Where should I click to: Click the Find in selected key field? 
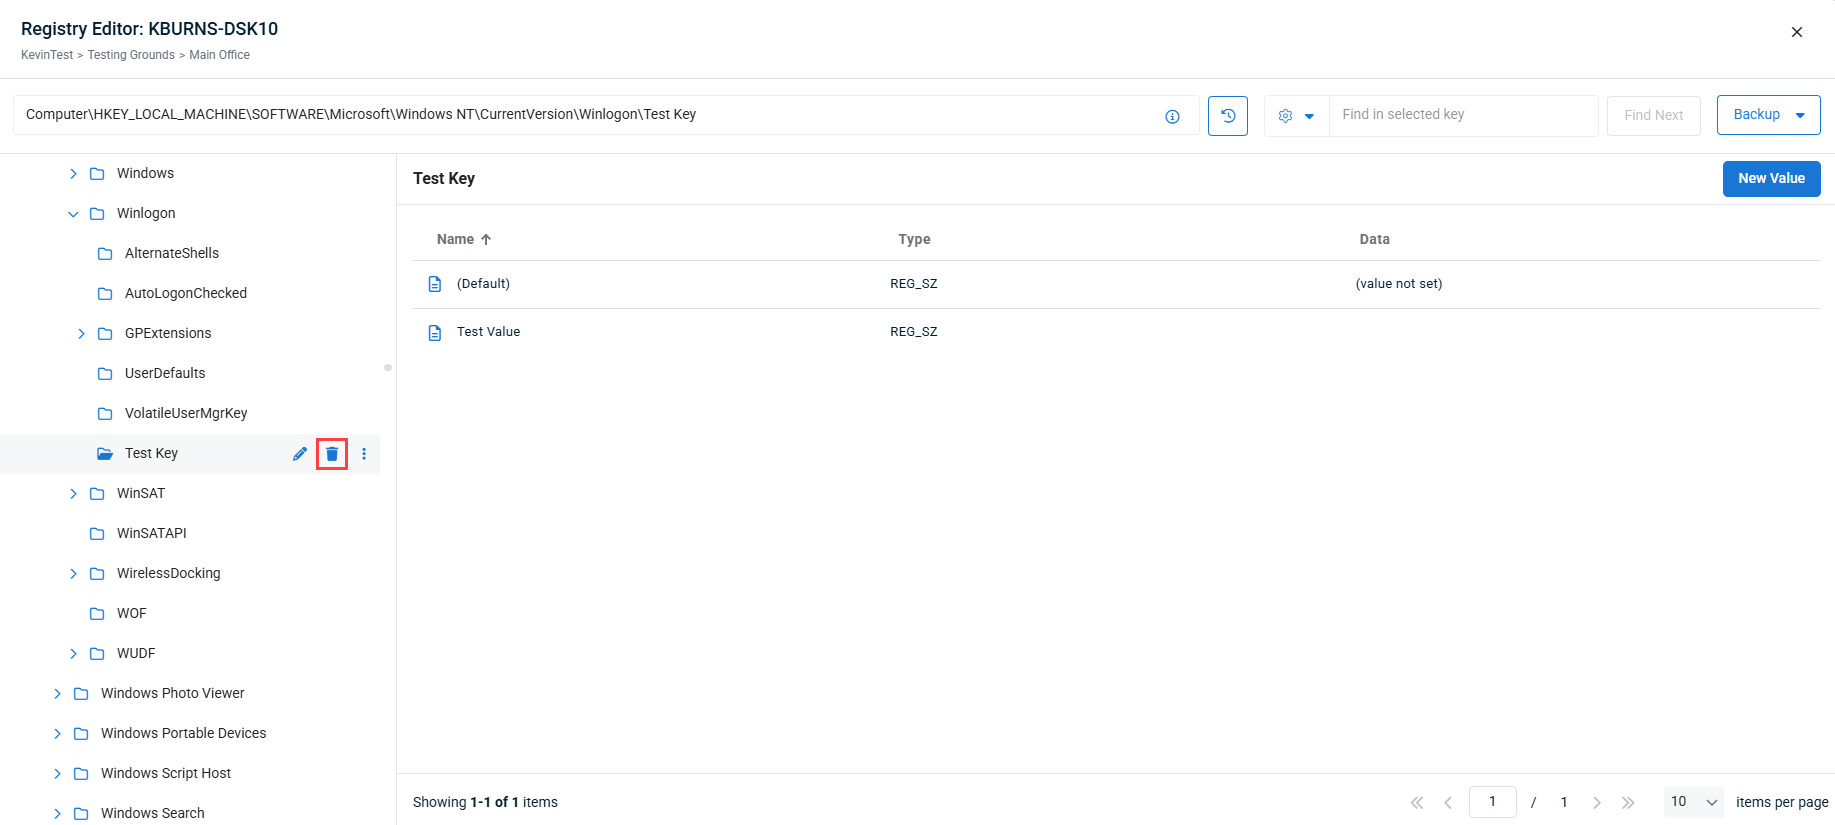click(1462, 115)
